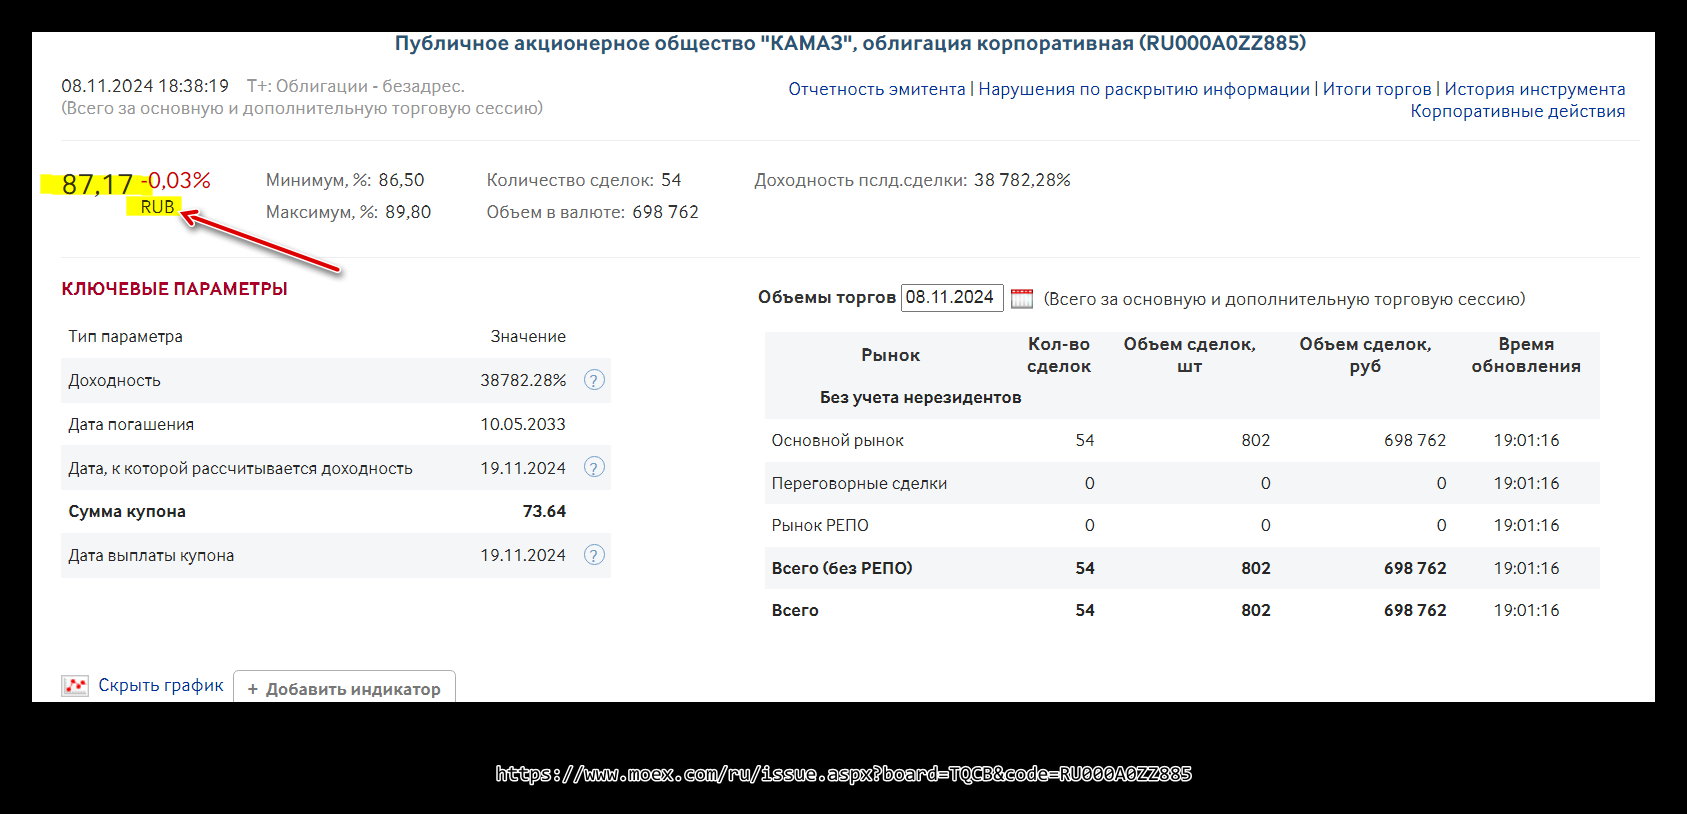Image resolution: width=1687 pixels, height=814 pixels.
Task: Click the 802 value in Основной рынок row
Action: (1256, 440)
